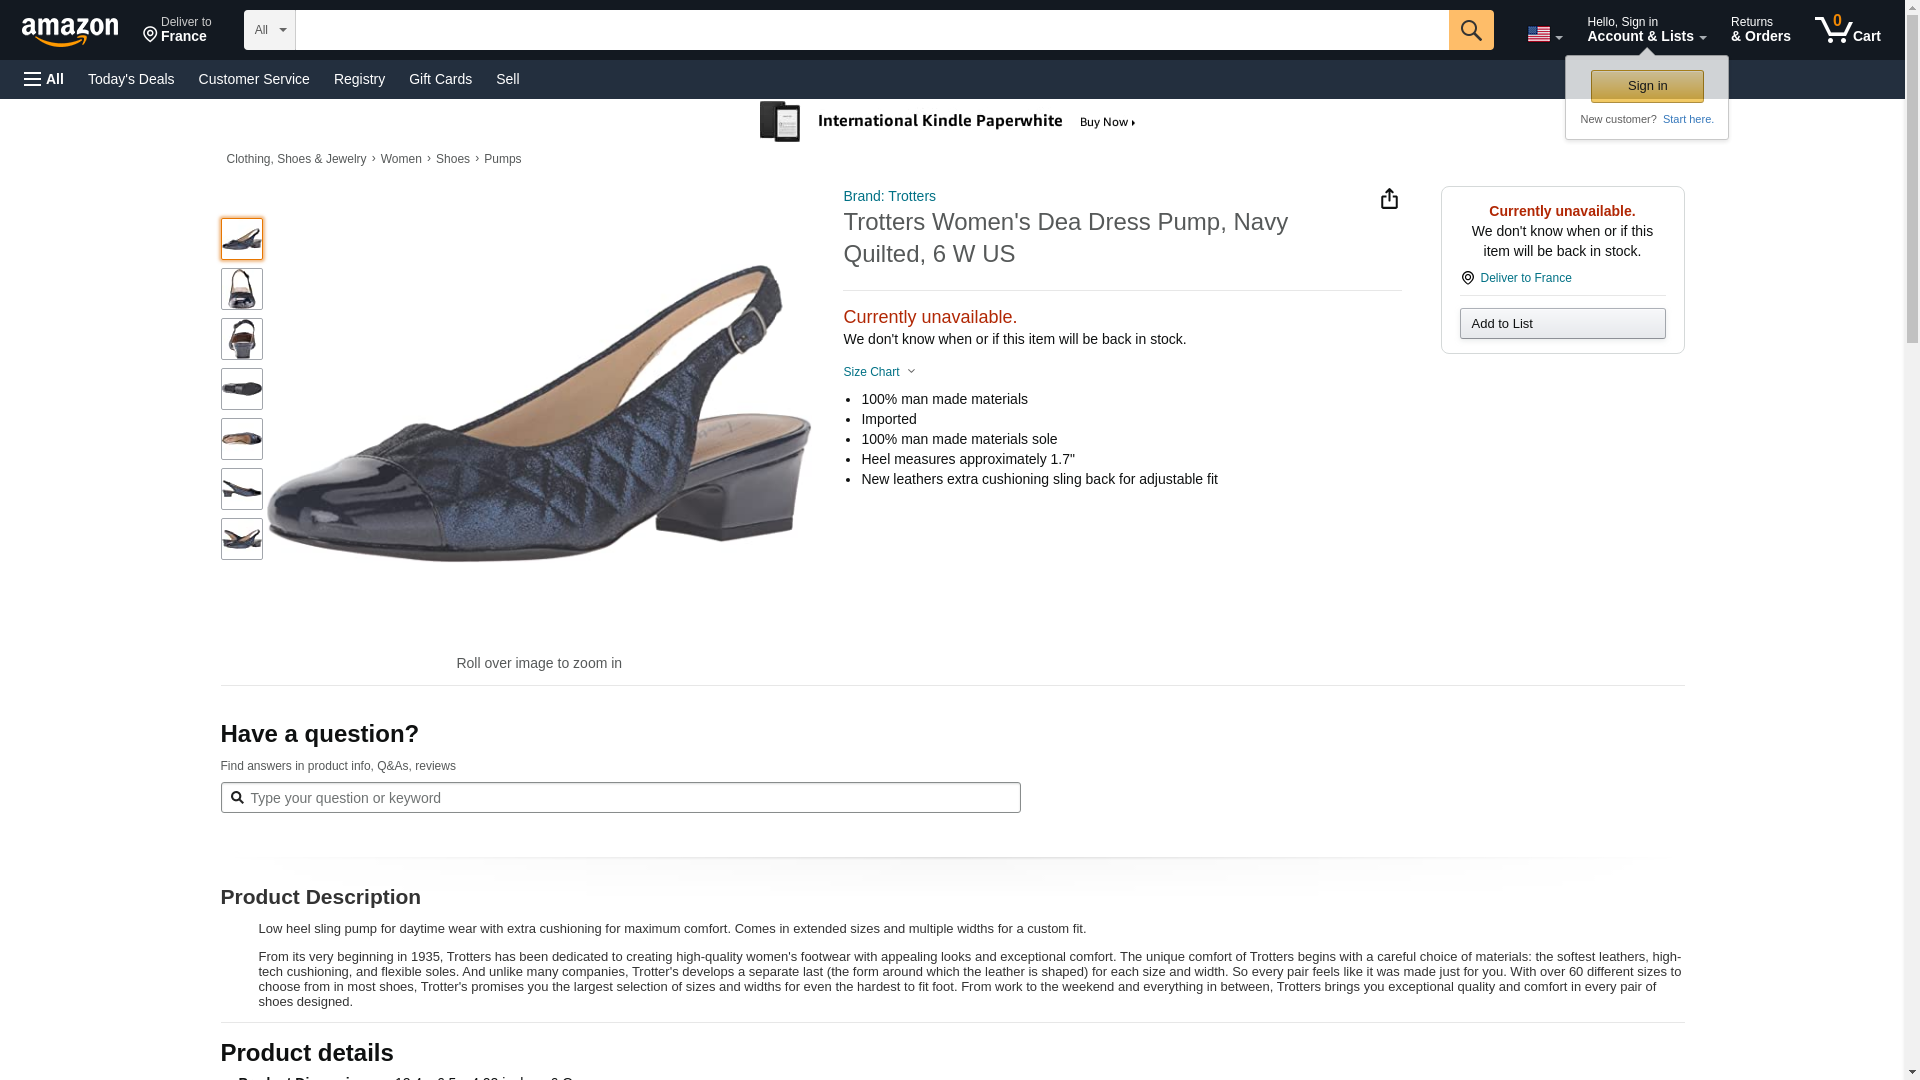
Task: Click the share icon beside the product title
Action: 1388,199
